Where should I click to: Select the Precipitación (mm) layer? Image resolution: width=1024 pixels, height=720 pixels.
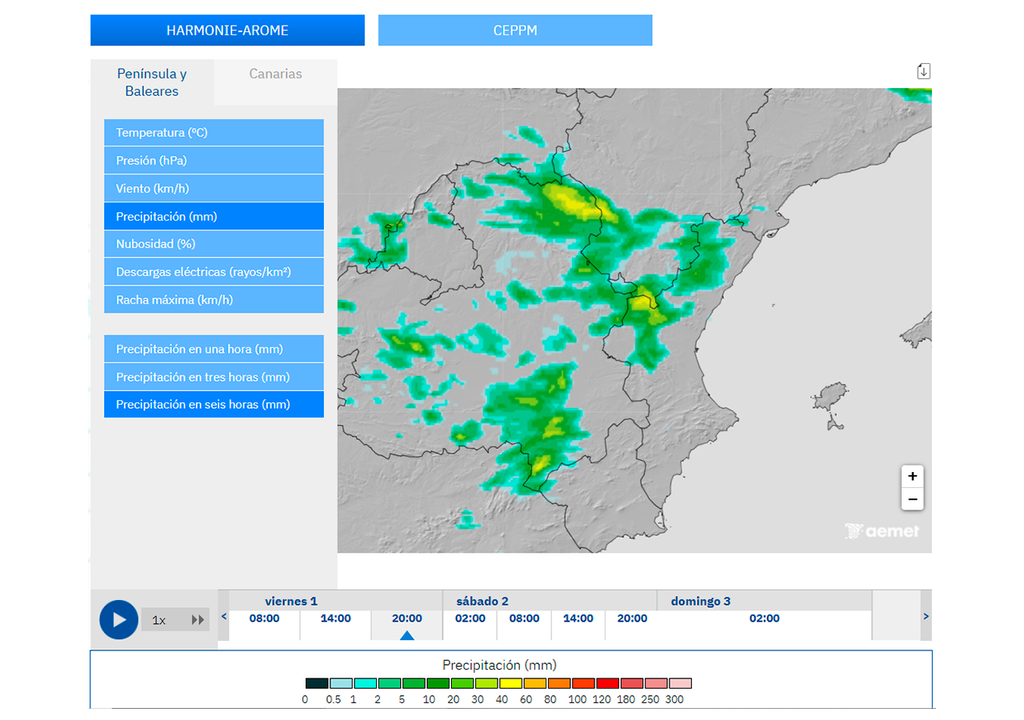click(x=214, y=216)
